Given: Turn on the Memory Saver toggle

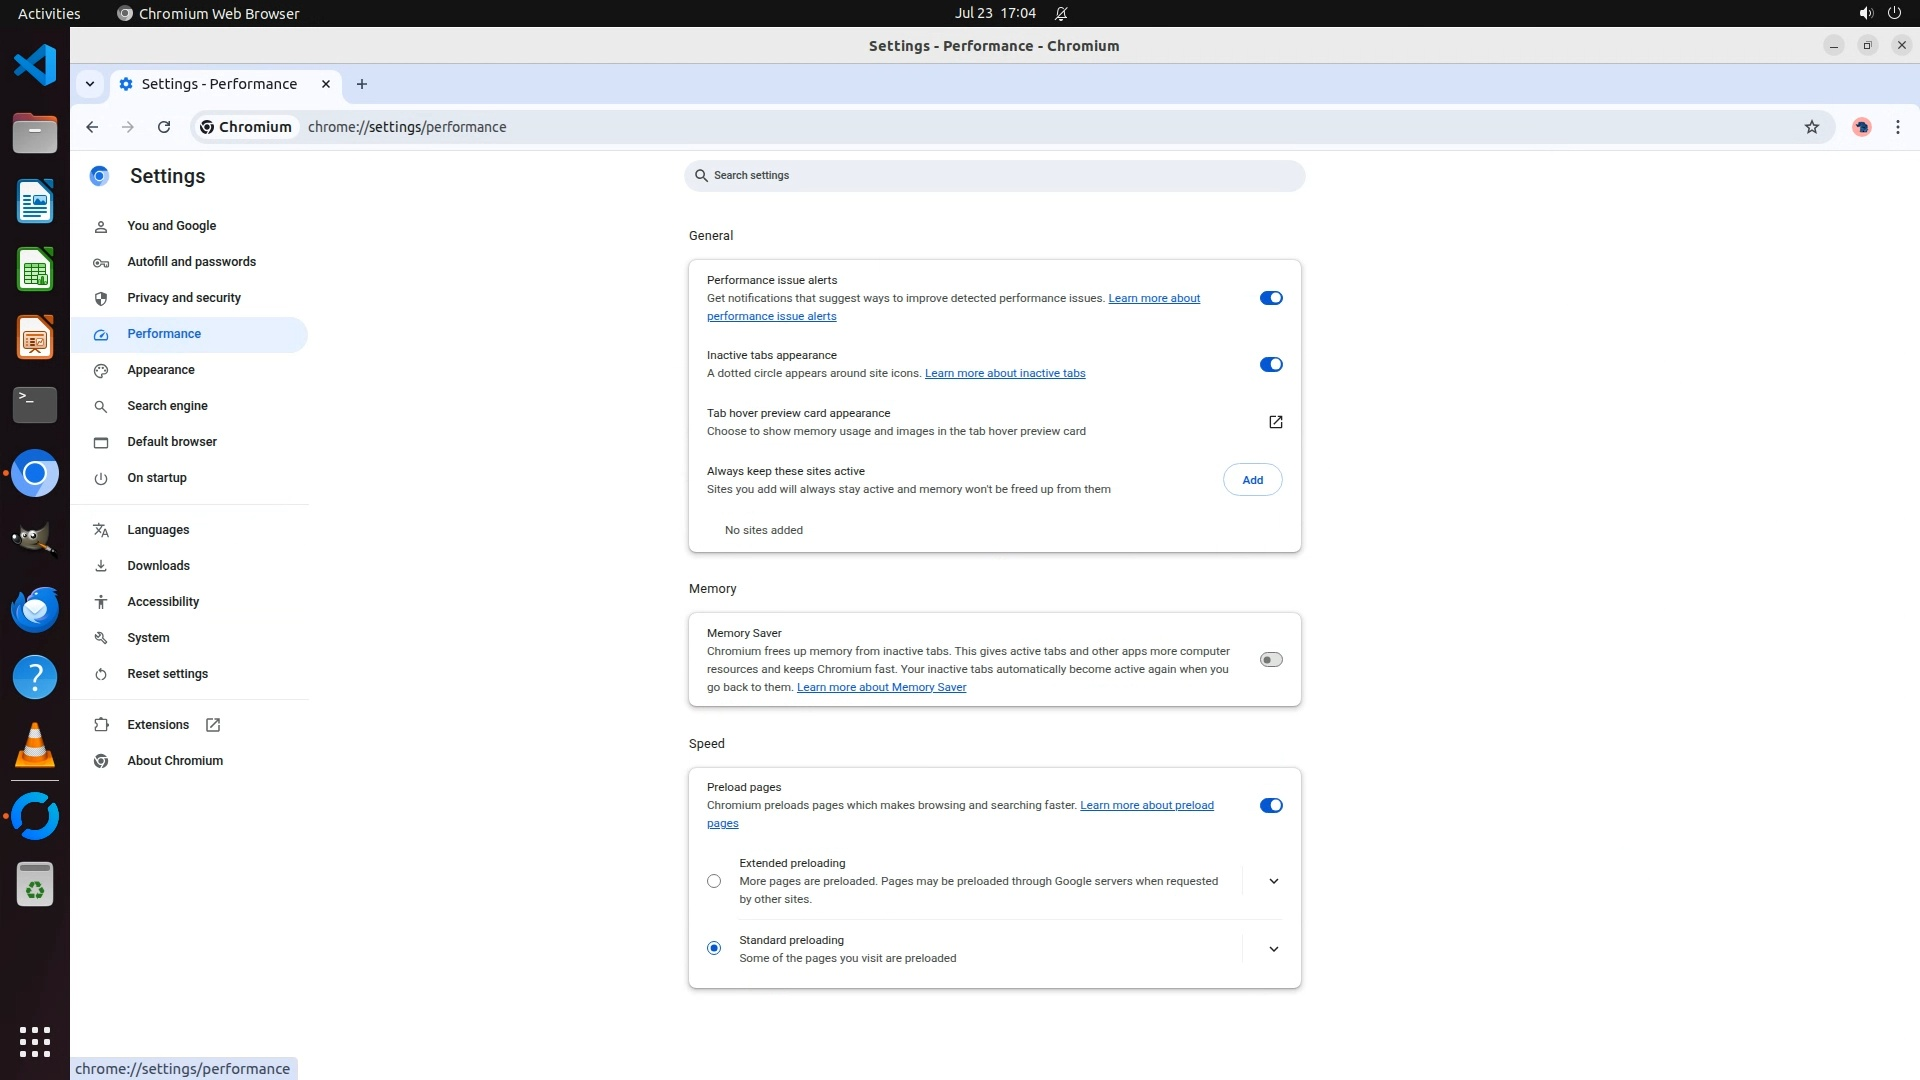Looking at the screenshot, I should point(1270,660).
